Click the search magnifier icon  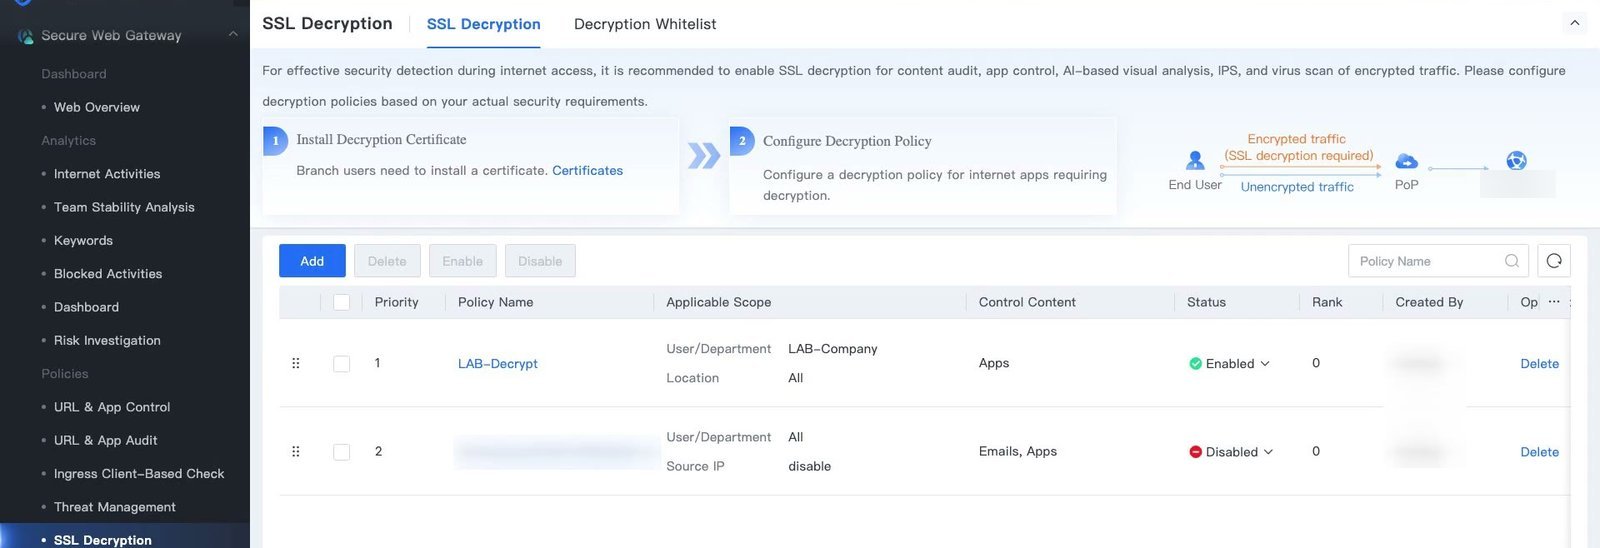pyautogui.click(x=1512, y=261)
